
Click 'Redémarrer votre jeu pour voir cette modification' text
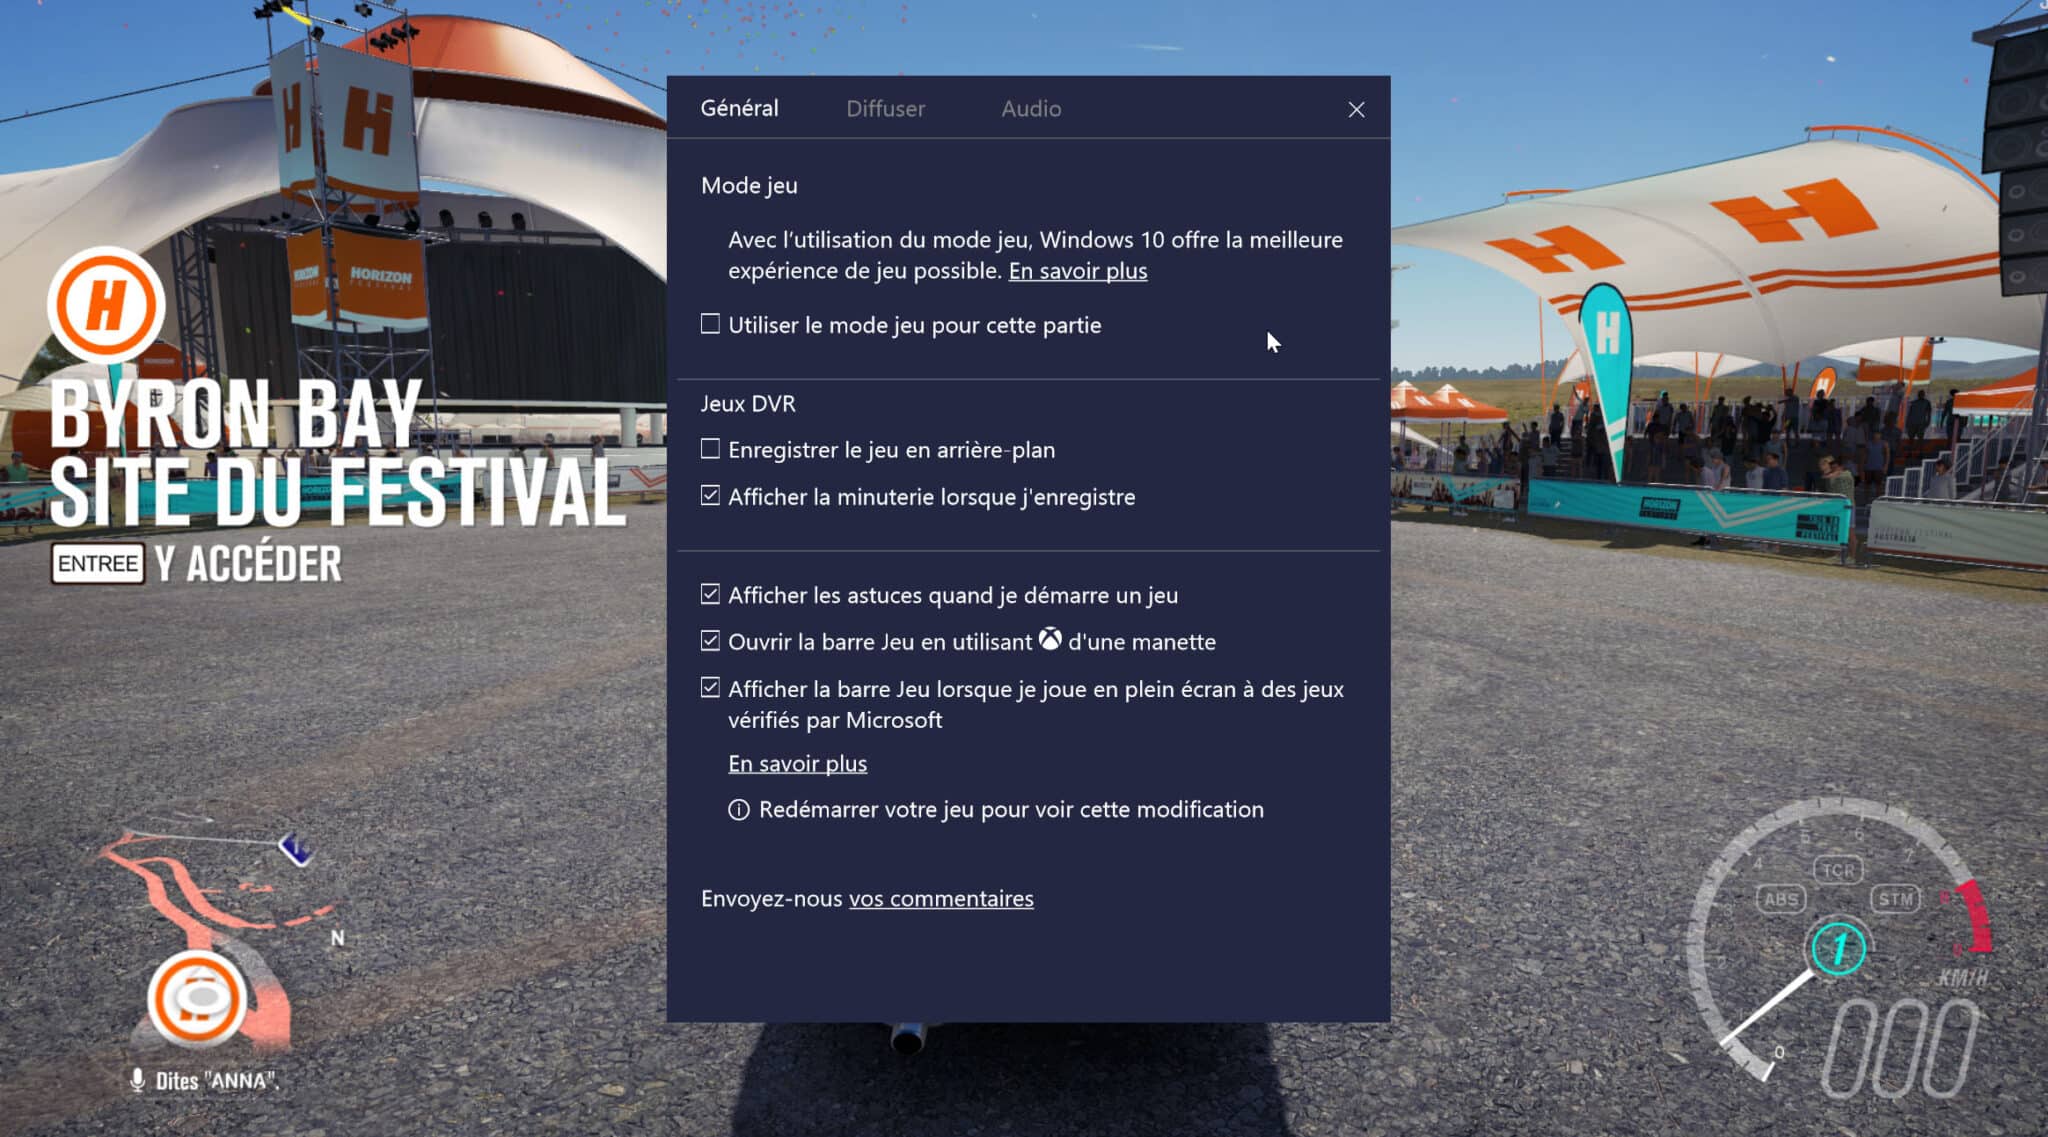coord(1011,809)
